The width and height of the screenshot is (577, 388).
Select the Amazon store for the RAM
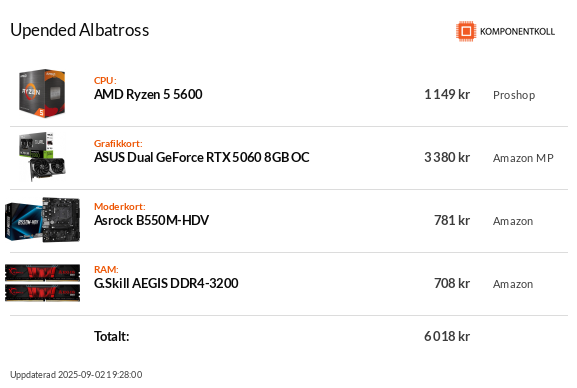pos(513,284)
